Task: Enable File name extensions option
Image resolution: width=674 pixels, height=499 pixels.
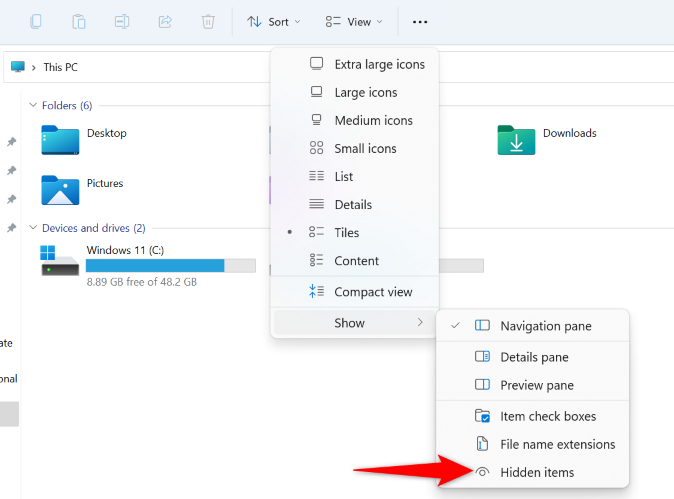Action: pyautogui.click(x=557, y=444)
